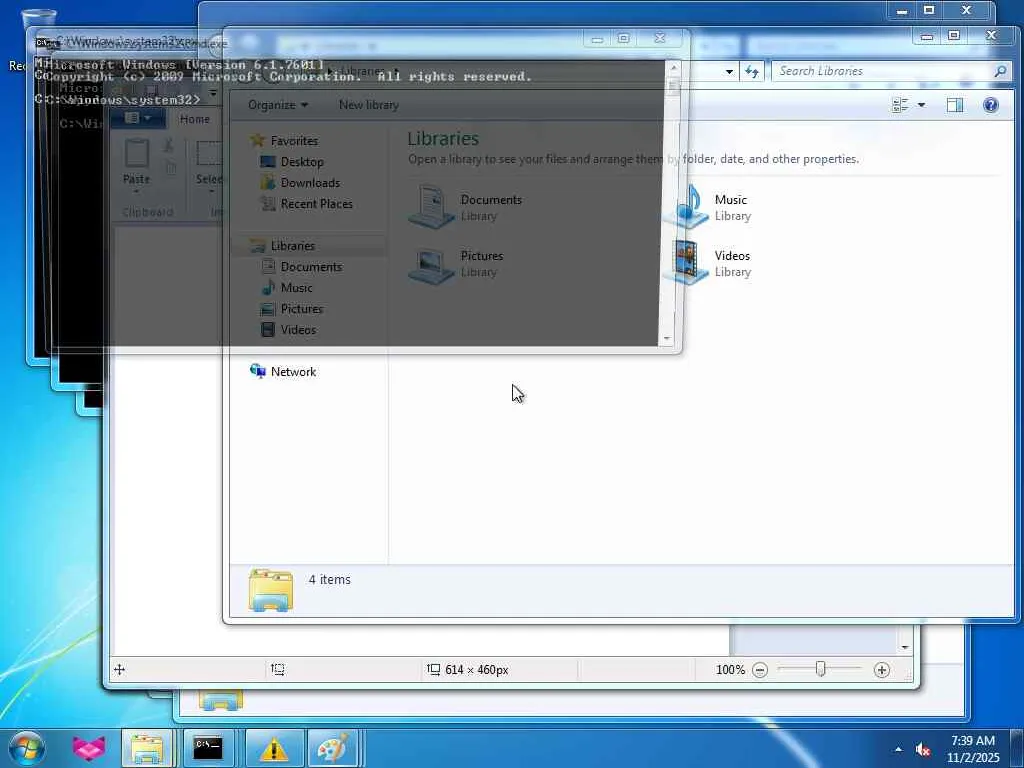Switch to the Home tab in Paint
The height and width of the screenshot is (768, 1024).
point(195,119)
